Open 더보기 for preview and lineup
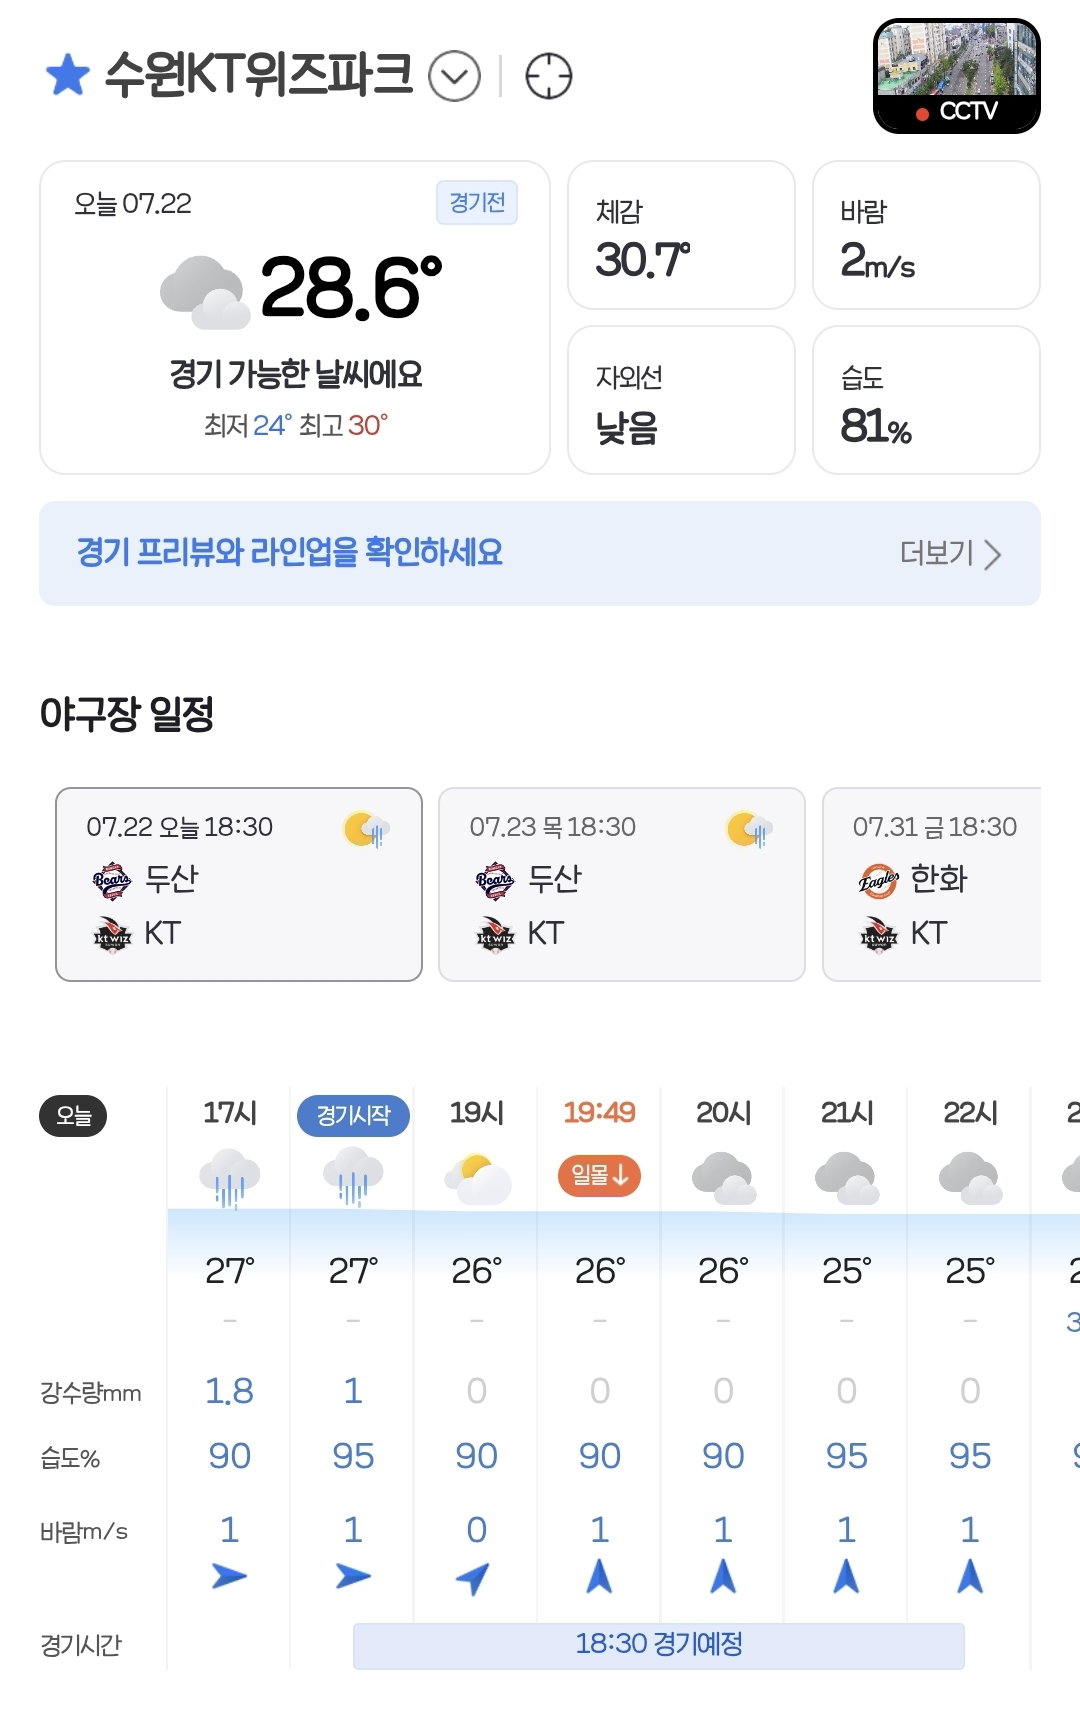Viewport: 1080px width, 1709px height. 950,553
